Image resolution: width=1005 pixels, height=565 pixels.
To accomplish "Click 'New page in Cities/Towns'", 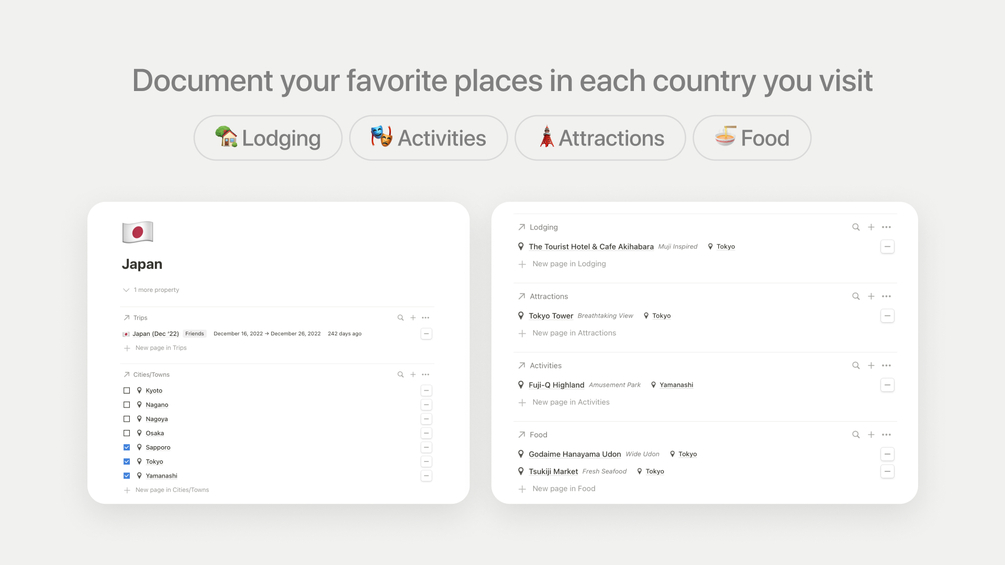I will pyautogui.click(x=171, y=490).
